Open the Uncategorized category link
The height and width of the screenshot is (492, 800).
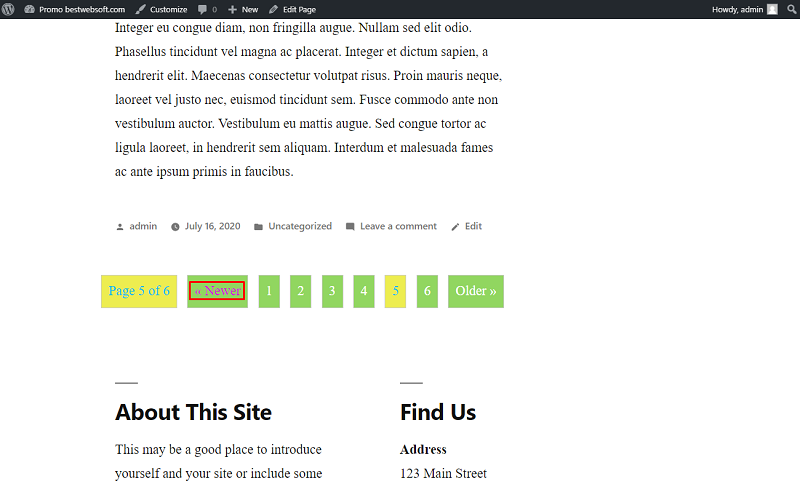[x=300, y=226]
